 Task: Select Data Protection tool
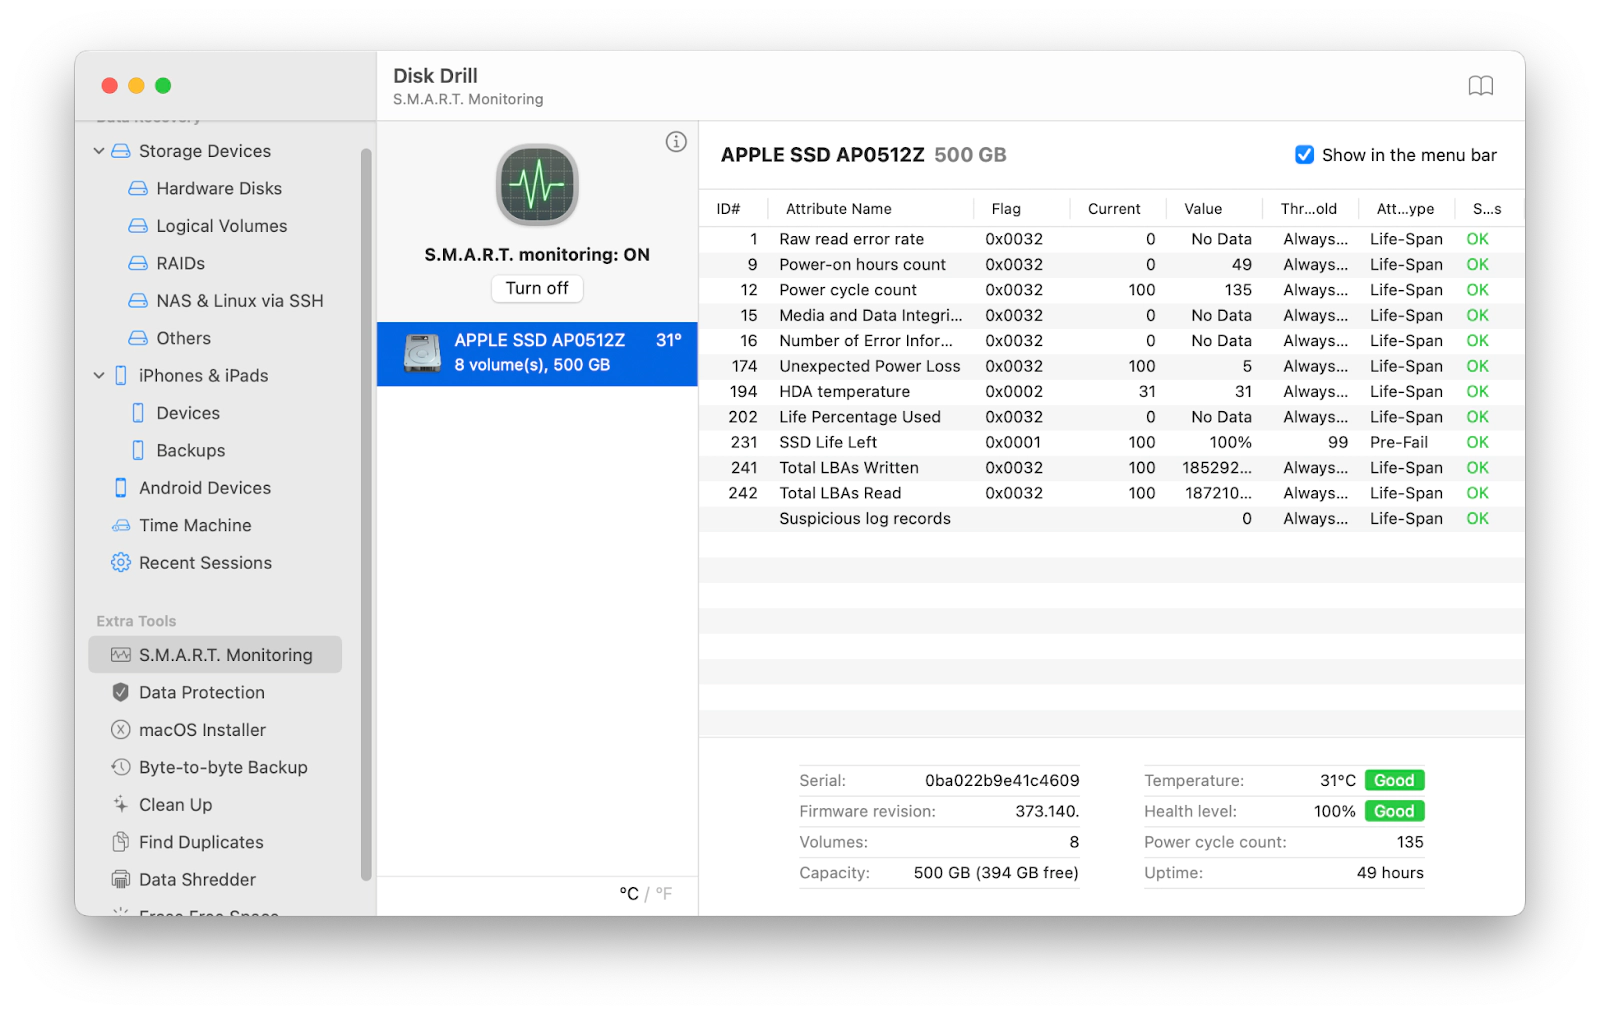click(202, 692)
